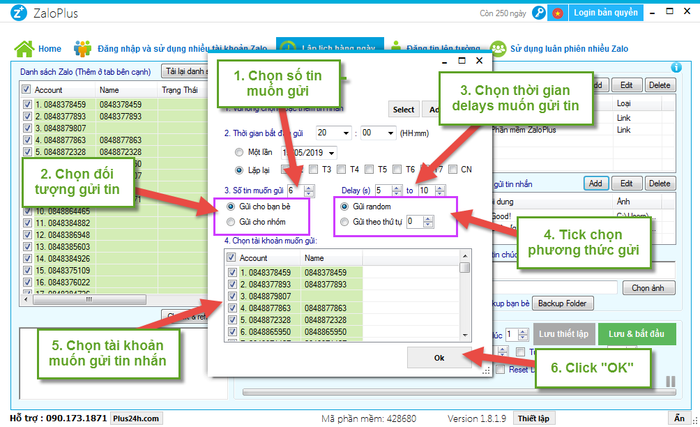Tick CN weekday checkbox
Image resolution: width=700 pixels, height=427 pixels.
pyautogui.click(x=453, y=169)
